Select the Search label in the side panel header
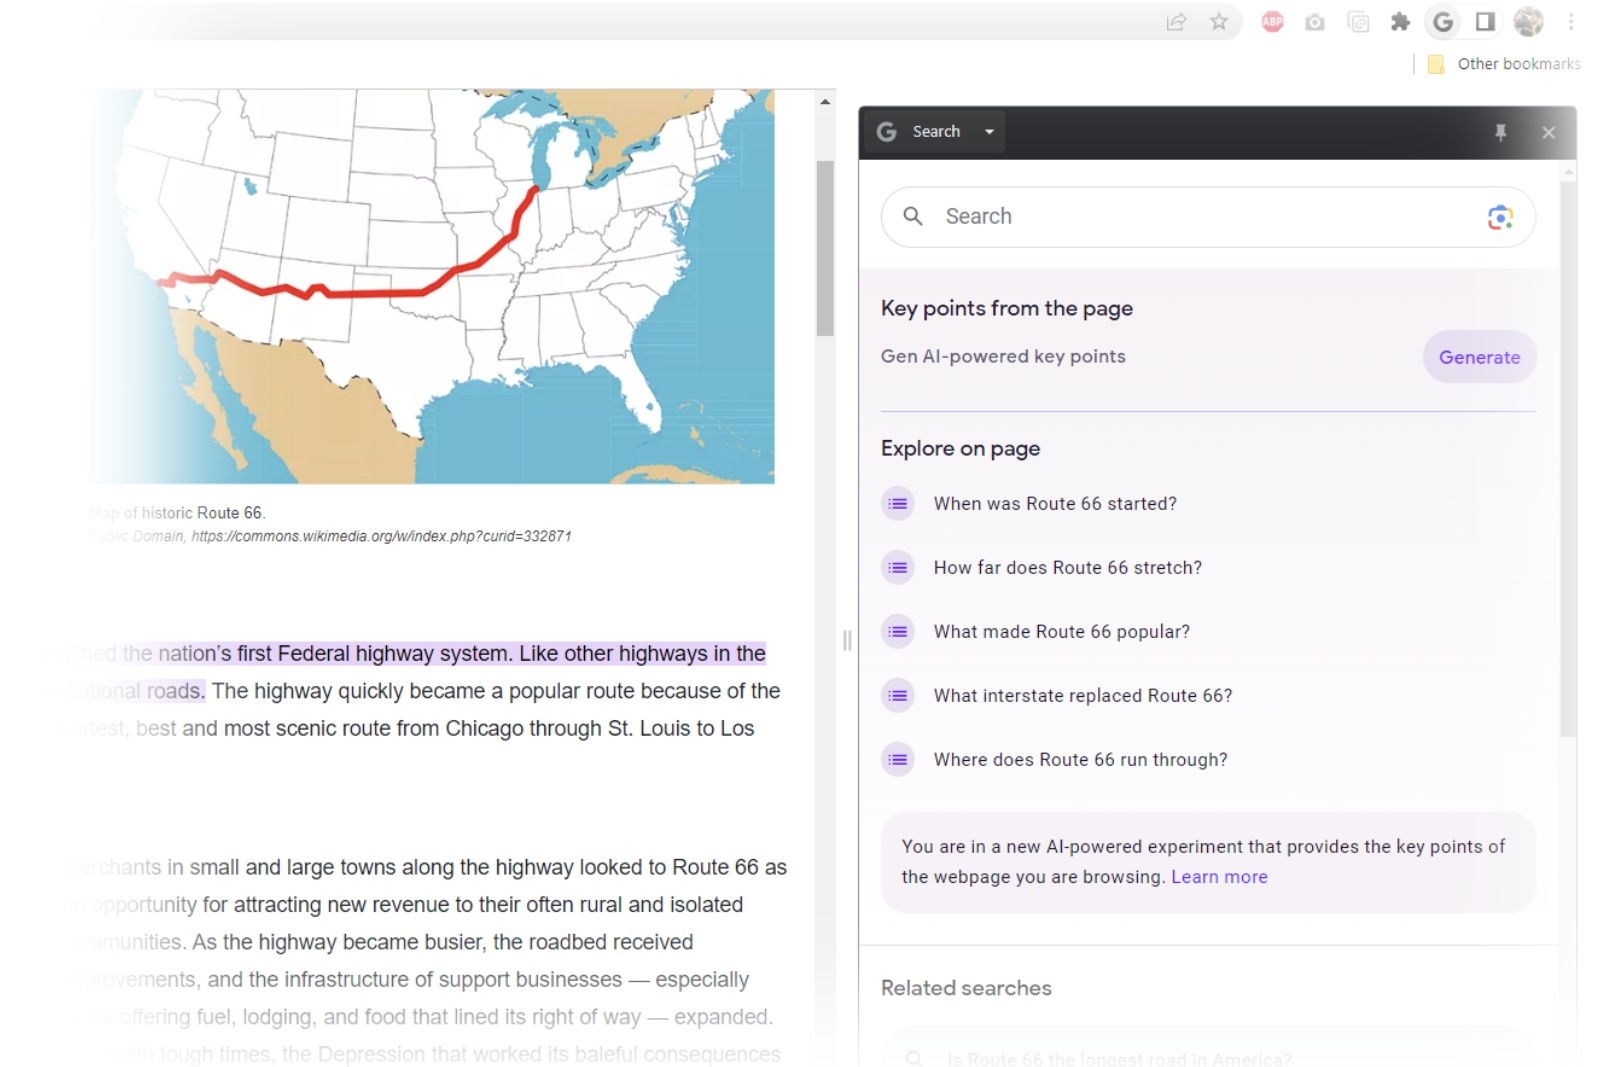 (935, 131)
